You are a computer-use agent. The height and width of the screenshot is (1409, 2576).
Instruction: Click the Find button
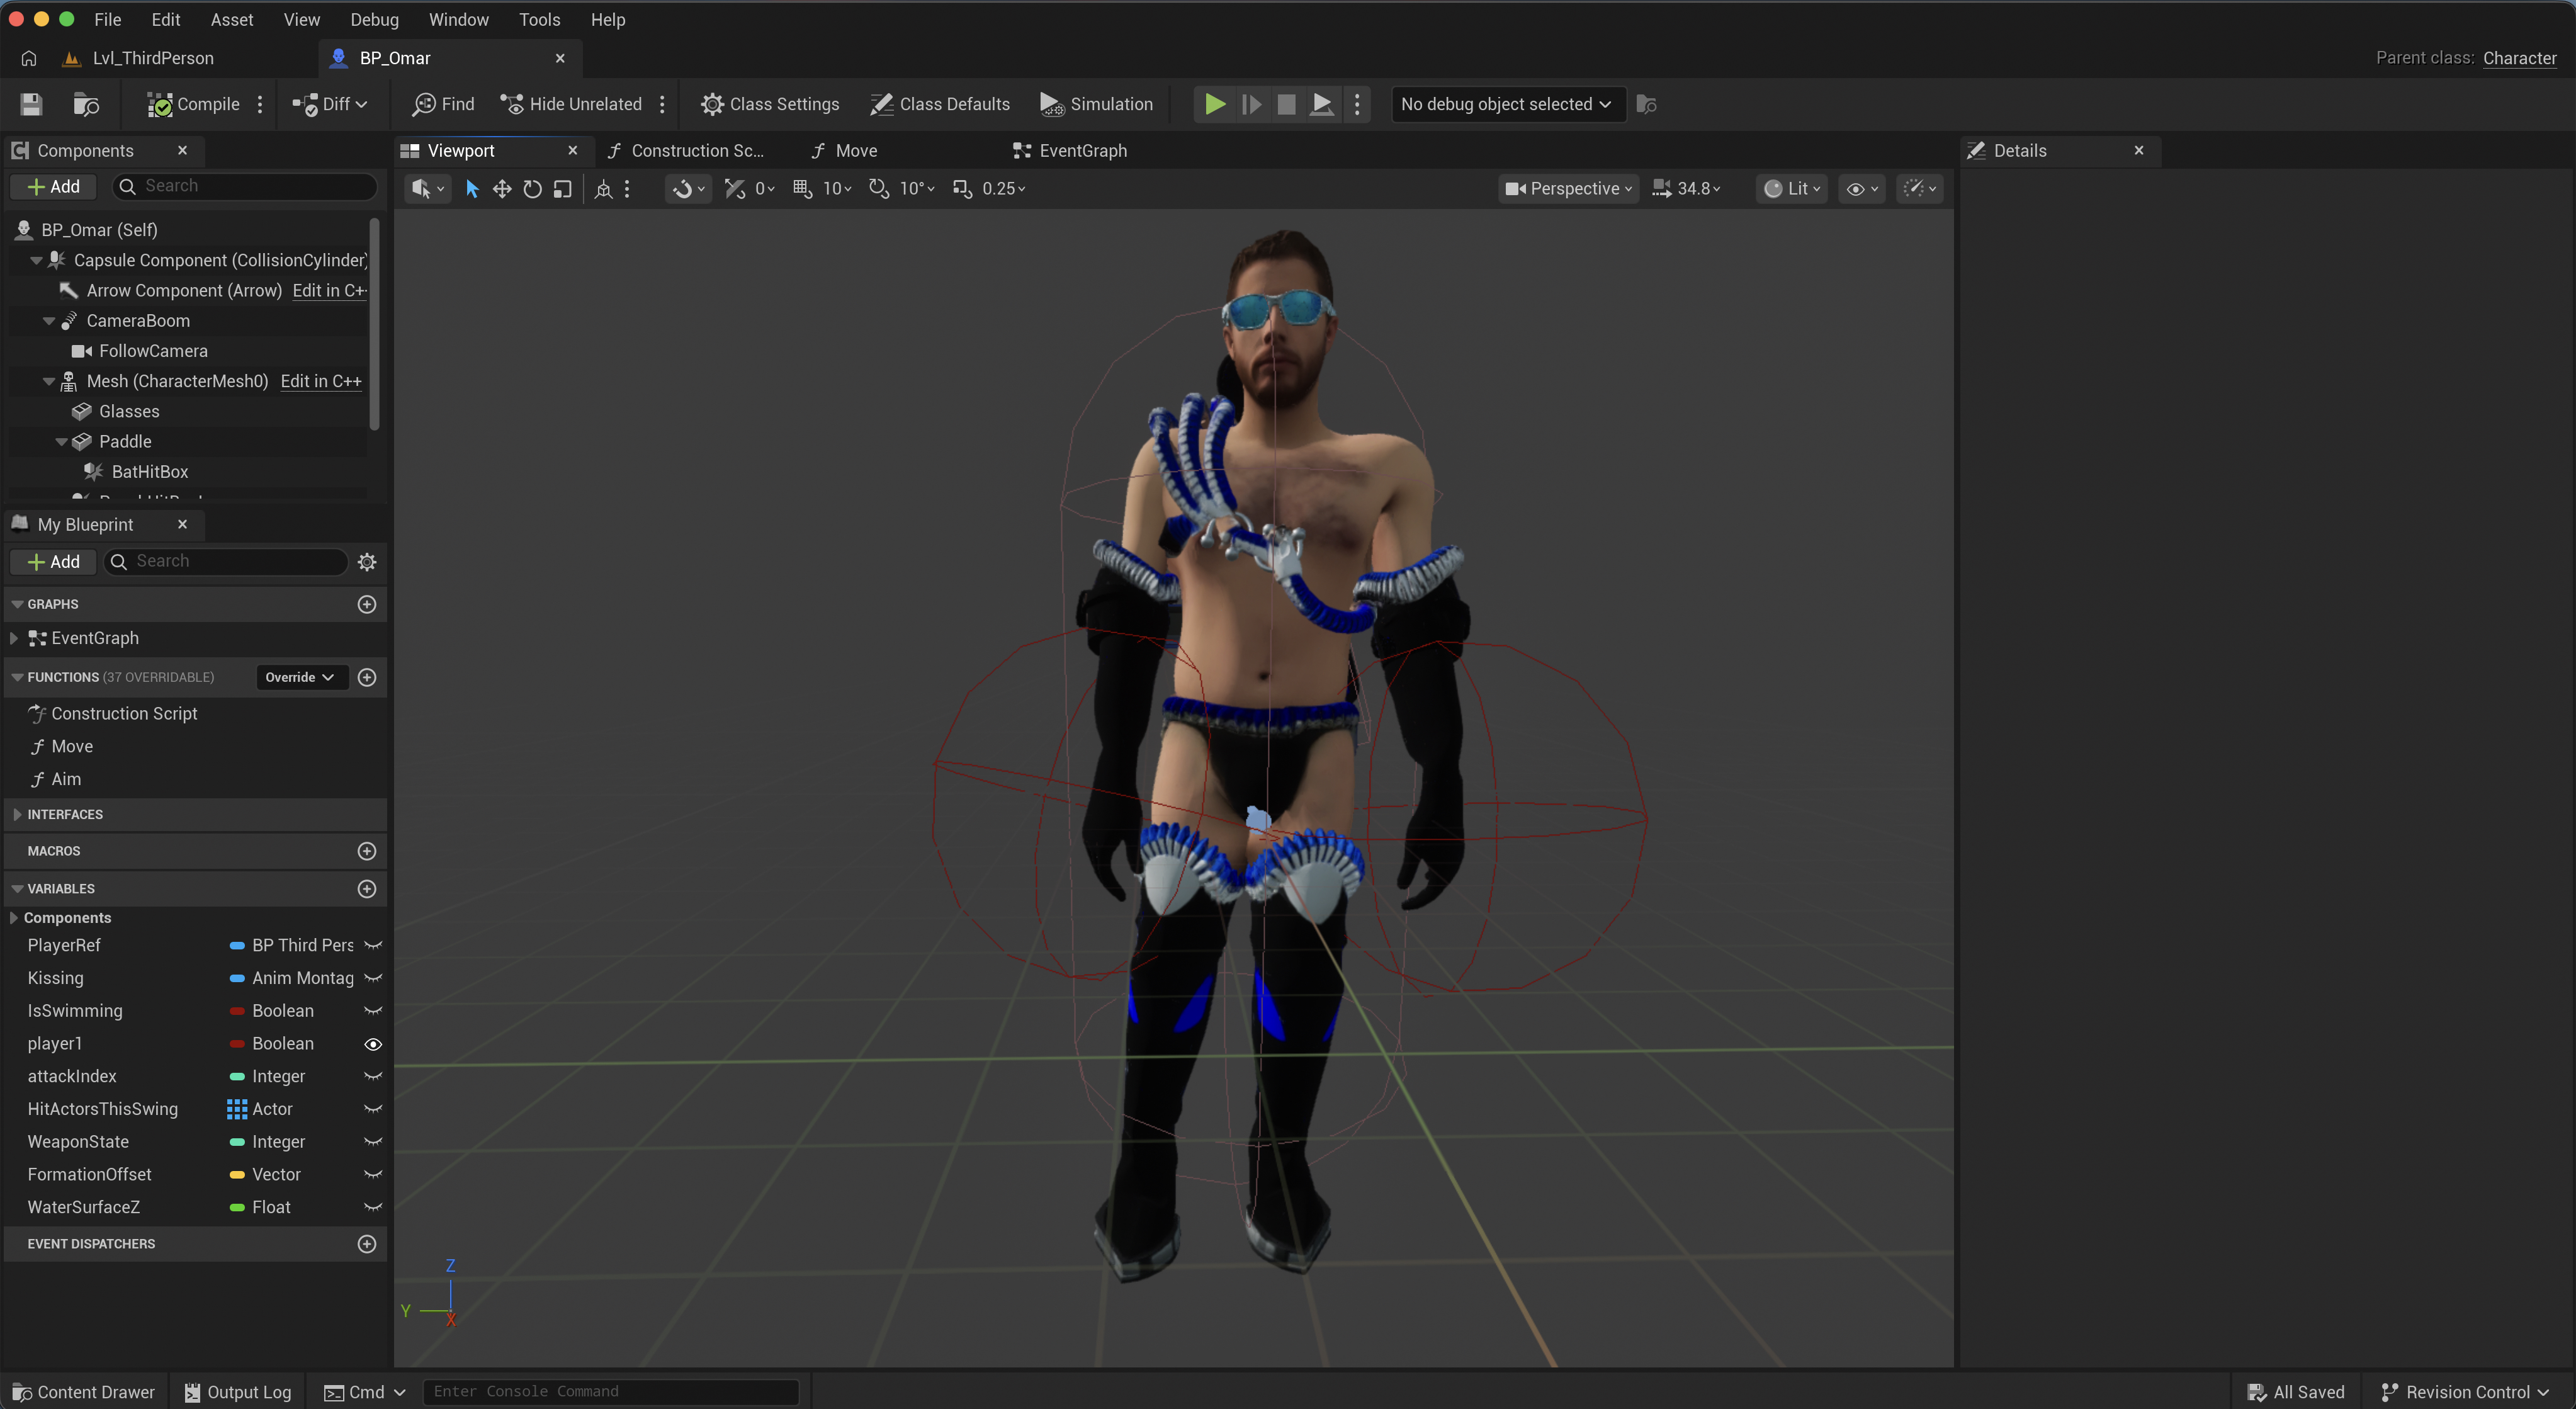coord(444,104)
